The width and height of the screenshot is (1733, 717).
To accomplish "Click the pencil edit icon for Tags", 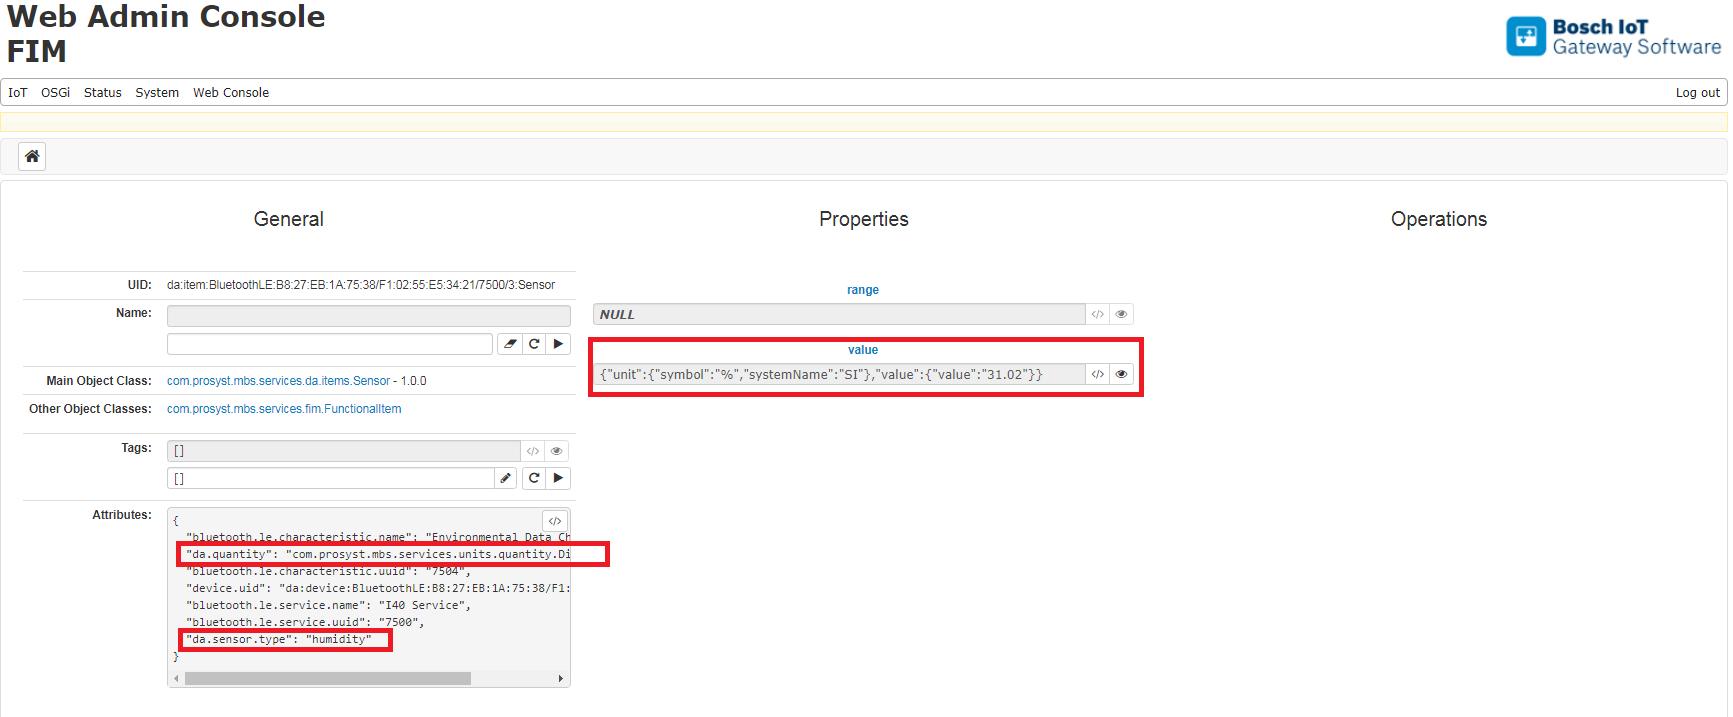I will click(506, 478).
